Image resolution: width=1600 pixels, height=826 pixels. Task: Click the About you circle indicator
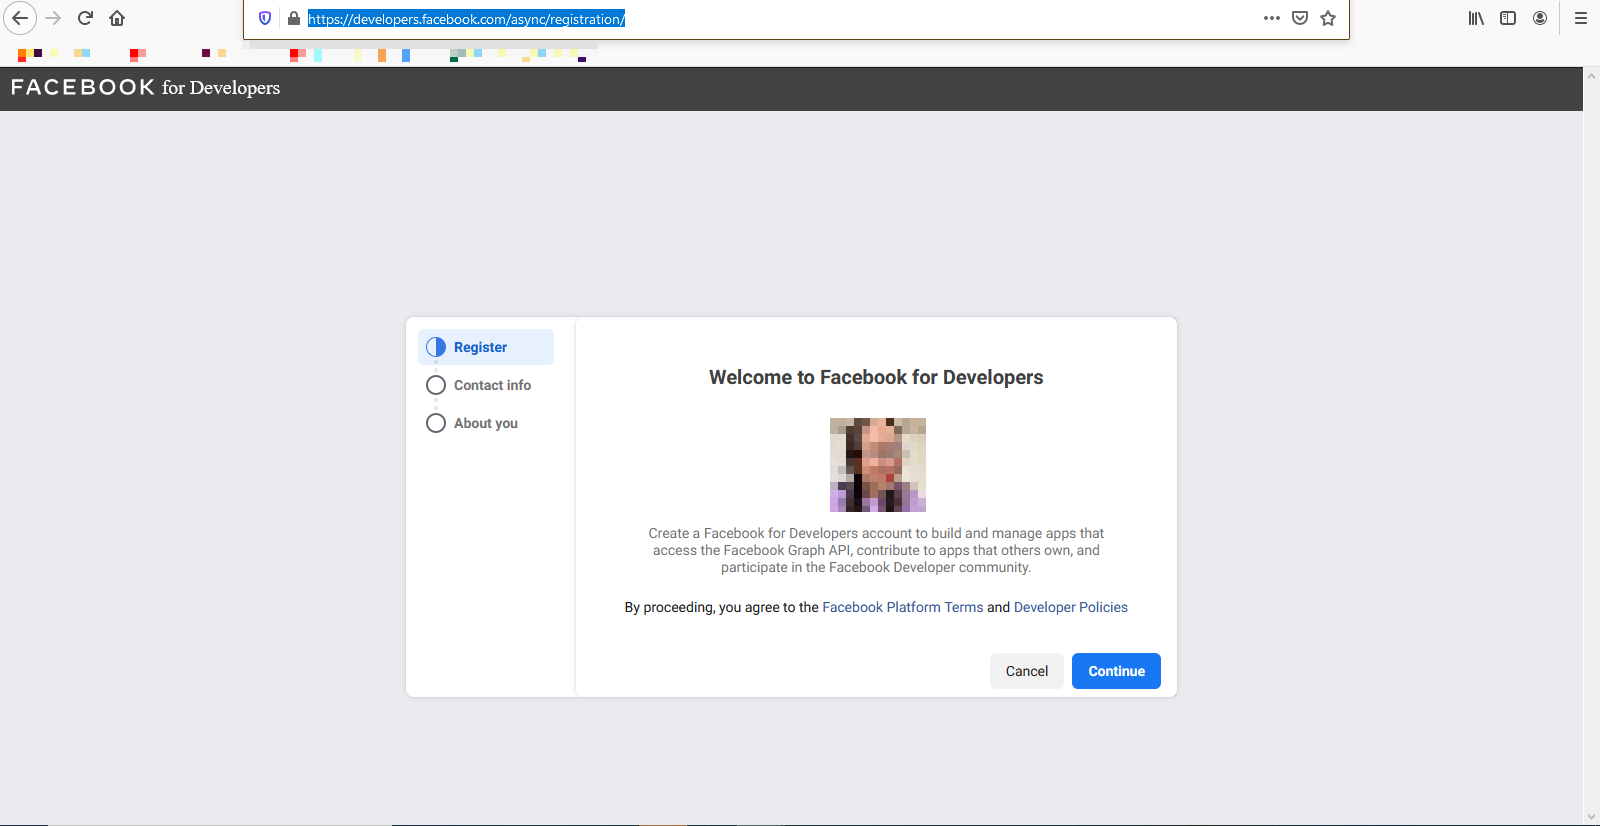click(436, 423)
